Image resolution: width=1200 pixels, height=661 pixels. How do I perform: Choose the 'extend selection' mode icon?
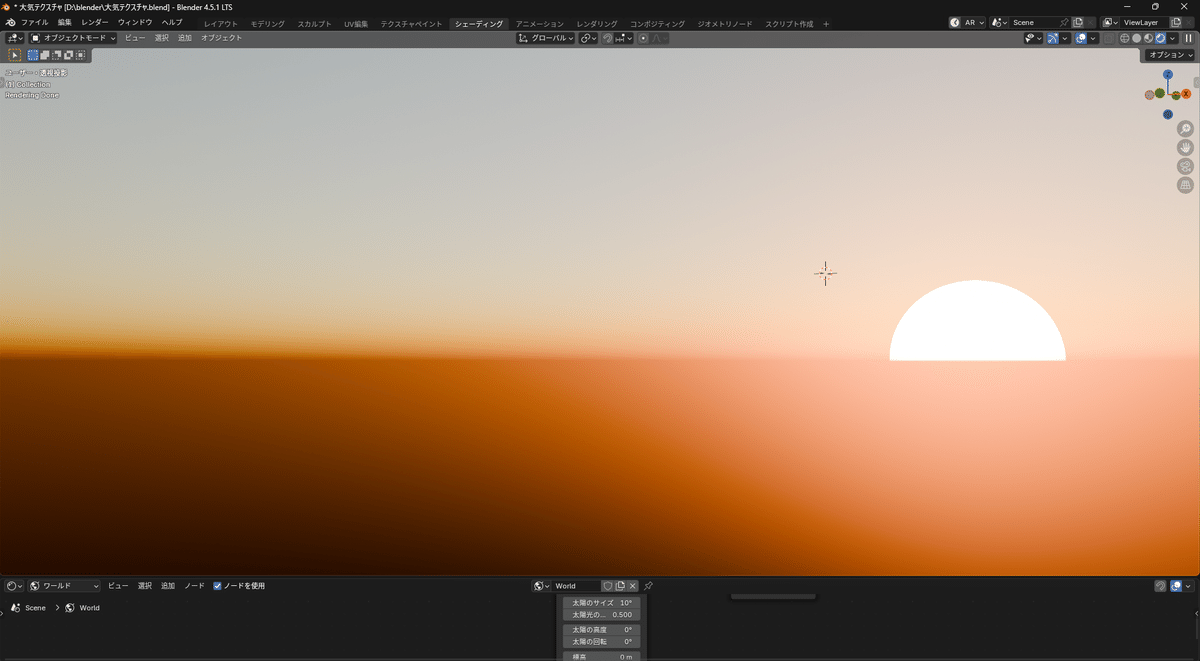45,55
